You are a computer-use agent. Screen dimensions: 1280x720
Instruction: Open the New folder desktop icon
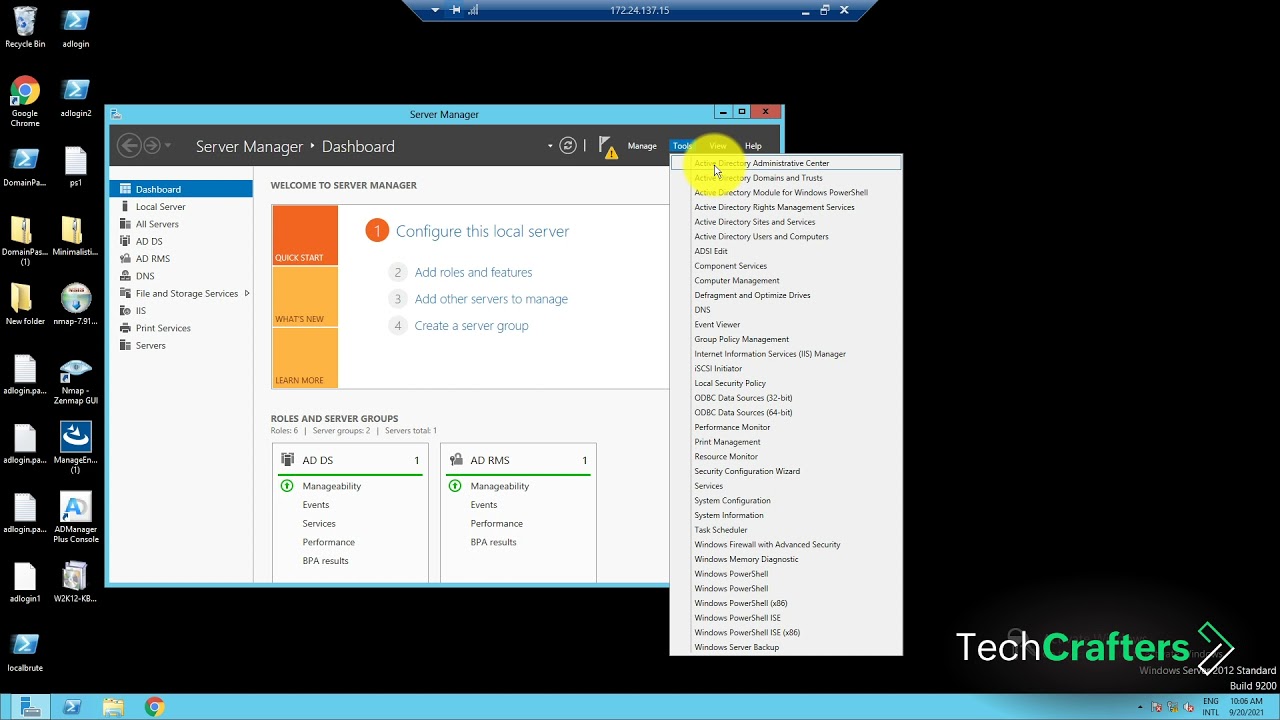point(25,304)
